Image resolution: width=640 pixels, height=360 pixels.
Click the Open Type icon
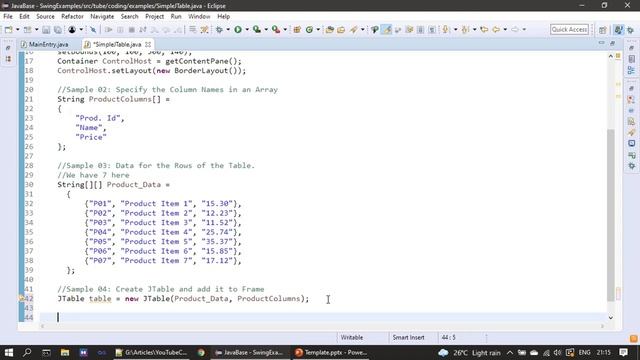click(329, 29)
